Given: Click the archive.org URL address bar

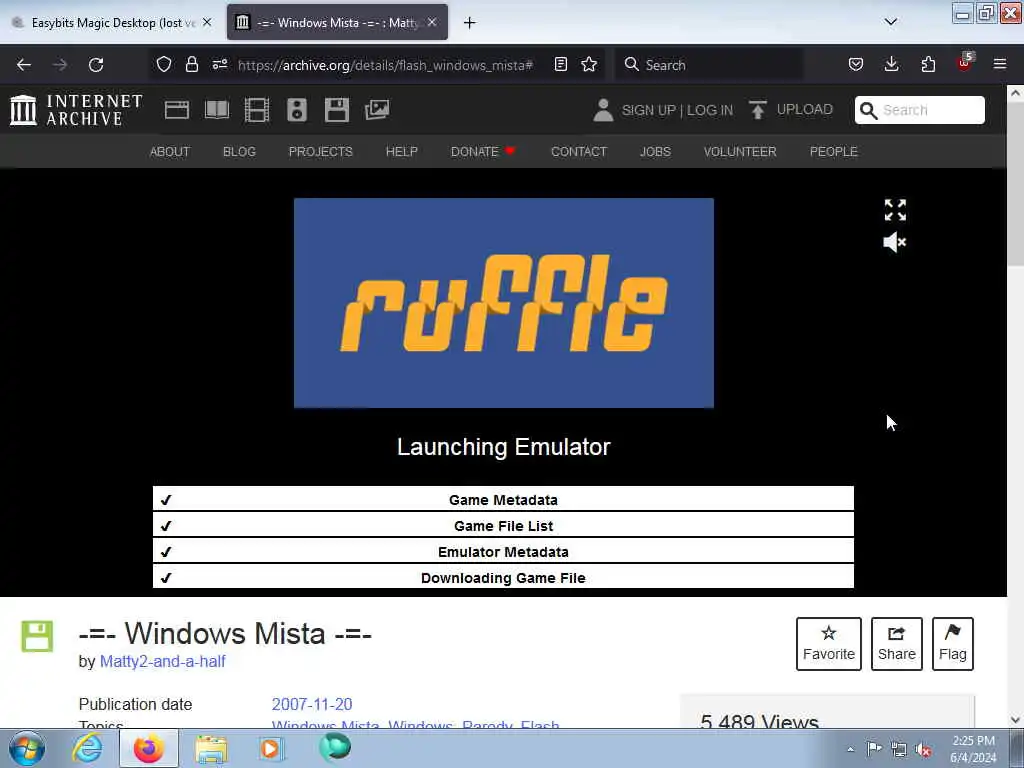Looking at the screenshot, I should point(385,65).
